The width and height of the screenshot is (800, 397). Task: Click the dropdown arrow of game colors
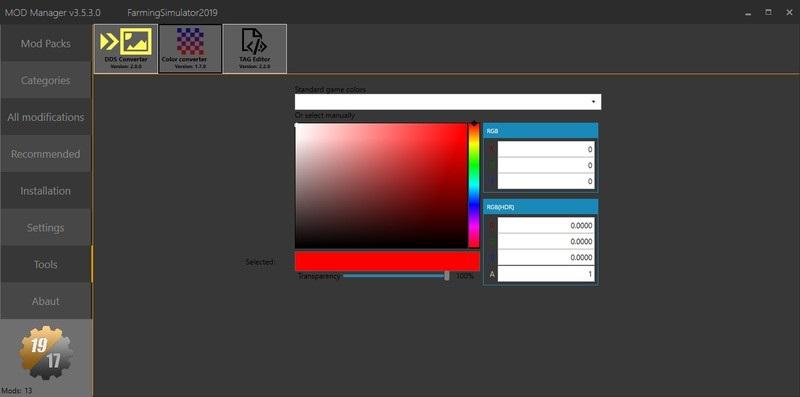click(x=593, y=102)
